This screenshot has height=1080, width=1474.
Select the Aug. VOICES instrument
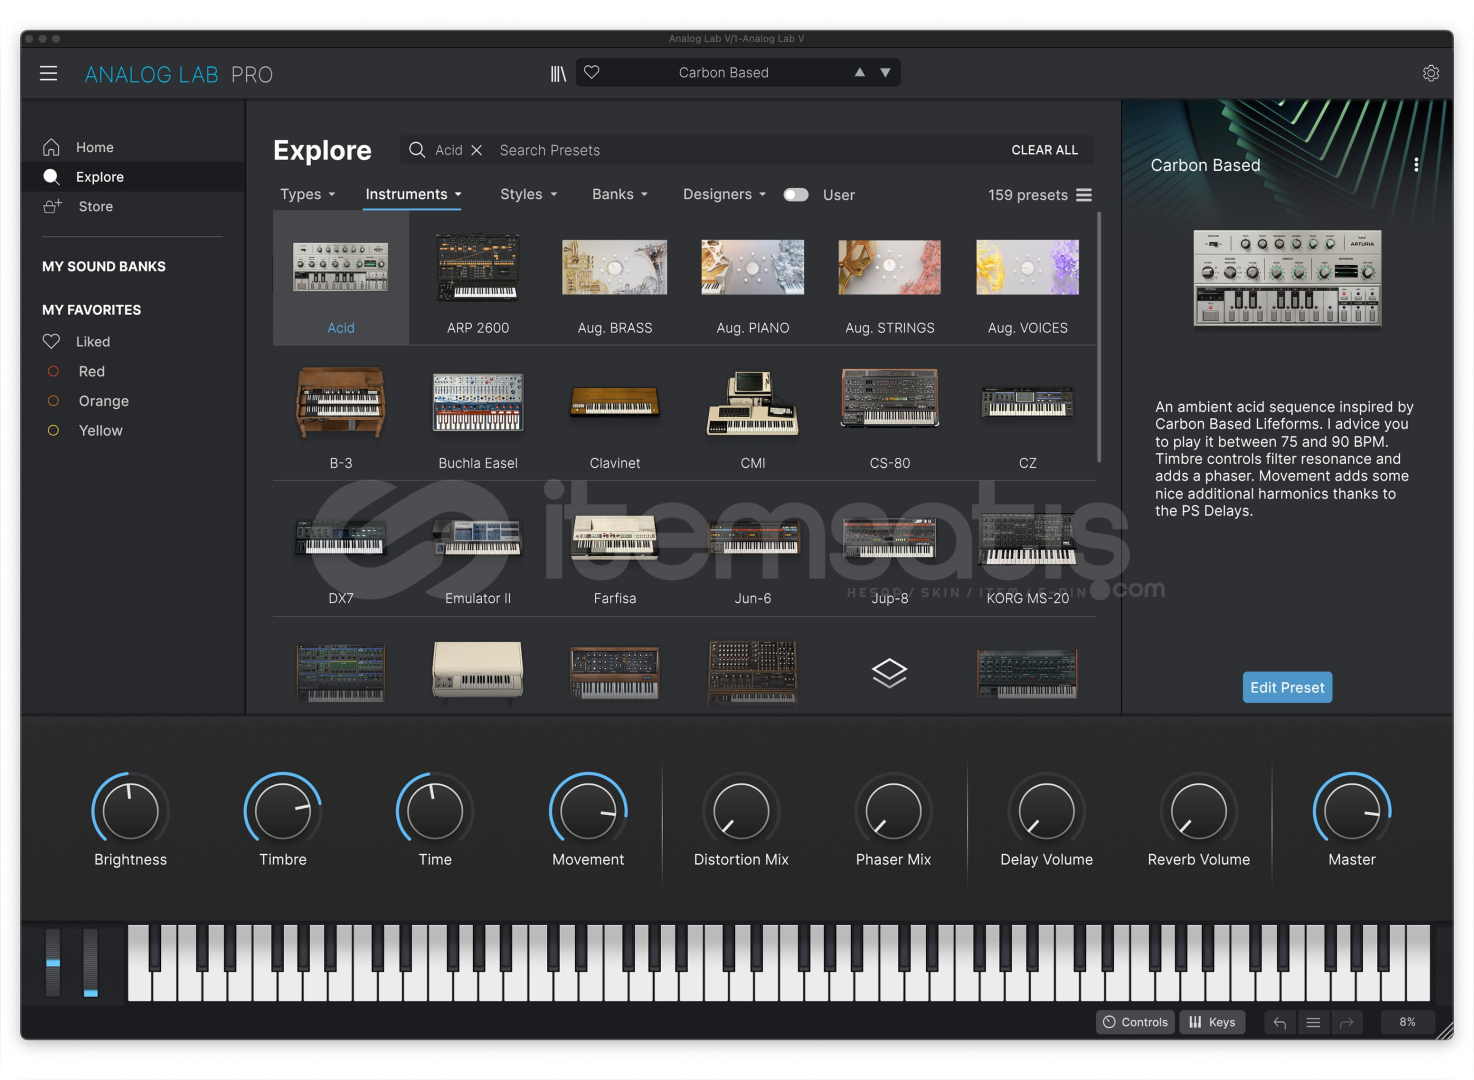coord(1028,280)
